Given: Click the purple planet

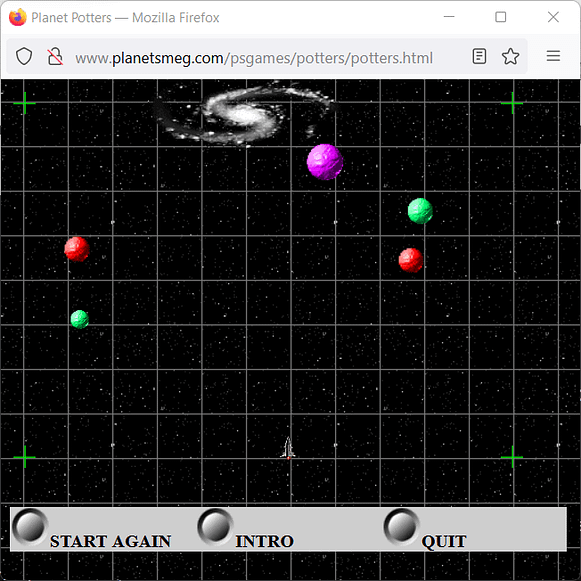Looking at the screenshot, I should [325, 162].
